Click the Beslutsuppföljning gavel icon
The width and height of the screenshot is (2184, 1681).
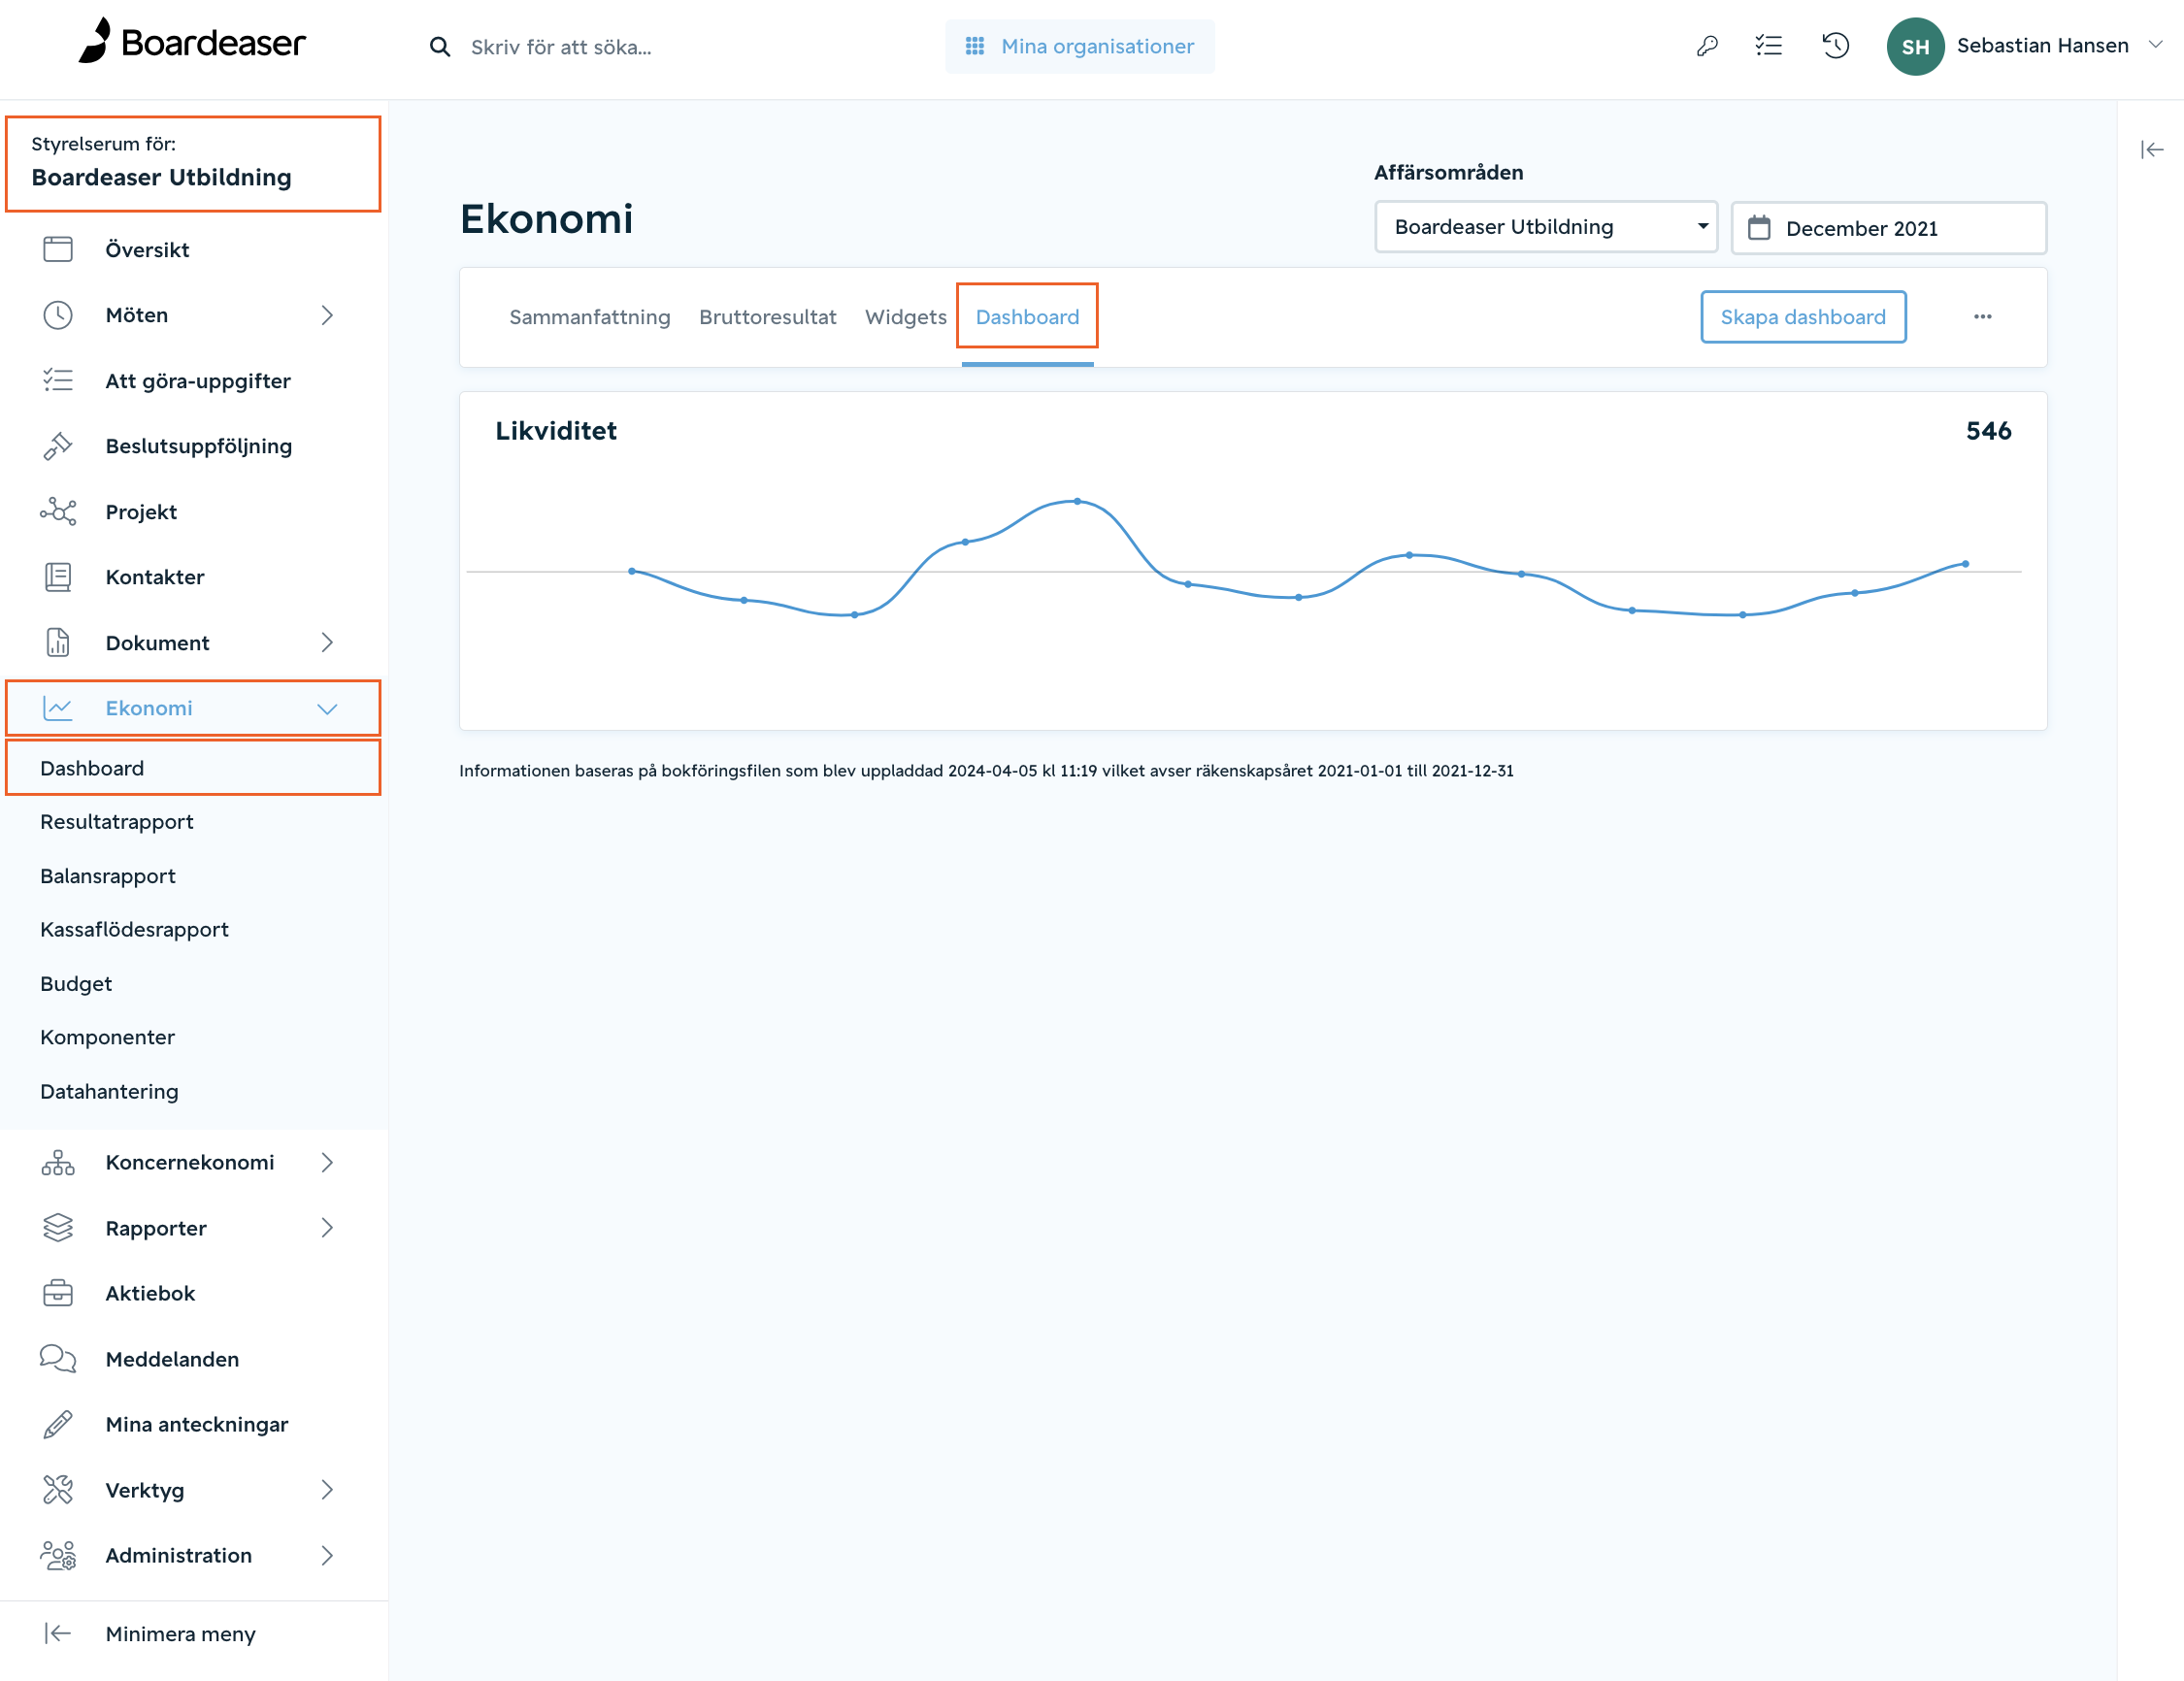tap(58, 446)
